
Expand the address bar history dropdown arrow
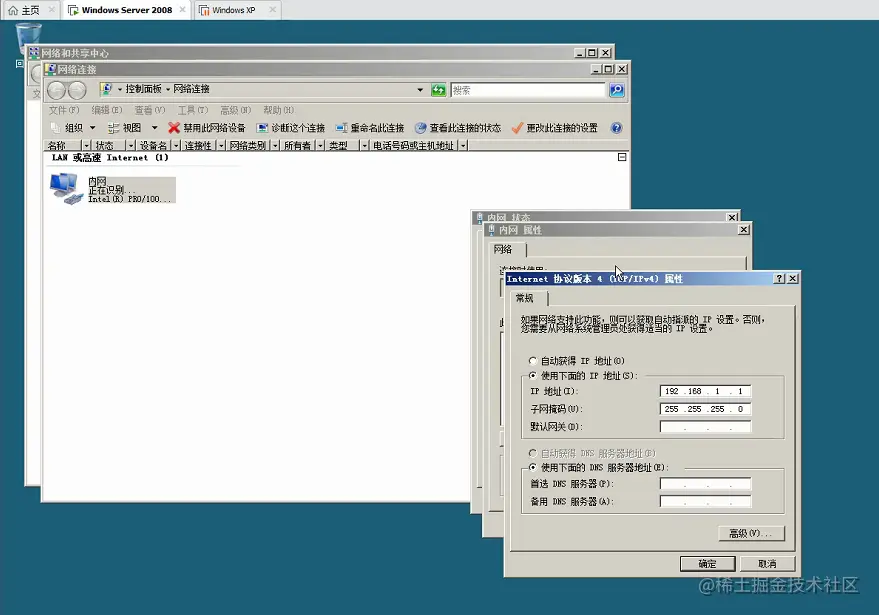click(x=420, y=90)
